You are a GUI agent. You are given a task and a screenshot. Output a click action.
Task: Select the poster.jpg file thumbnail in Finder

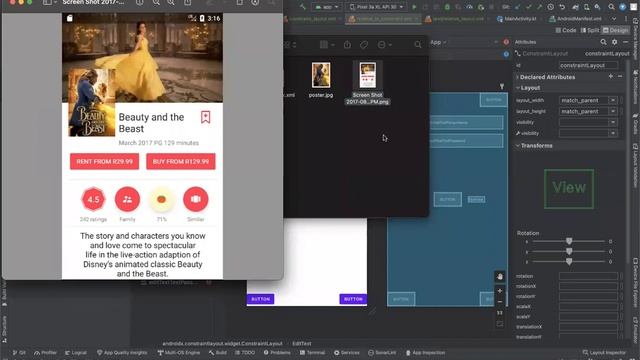pos(321,75)
